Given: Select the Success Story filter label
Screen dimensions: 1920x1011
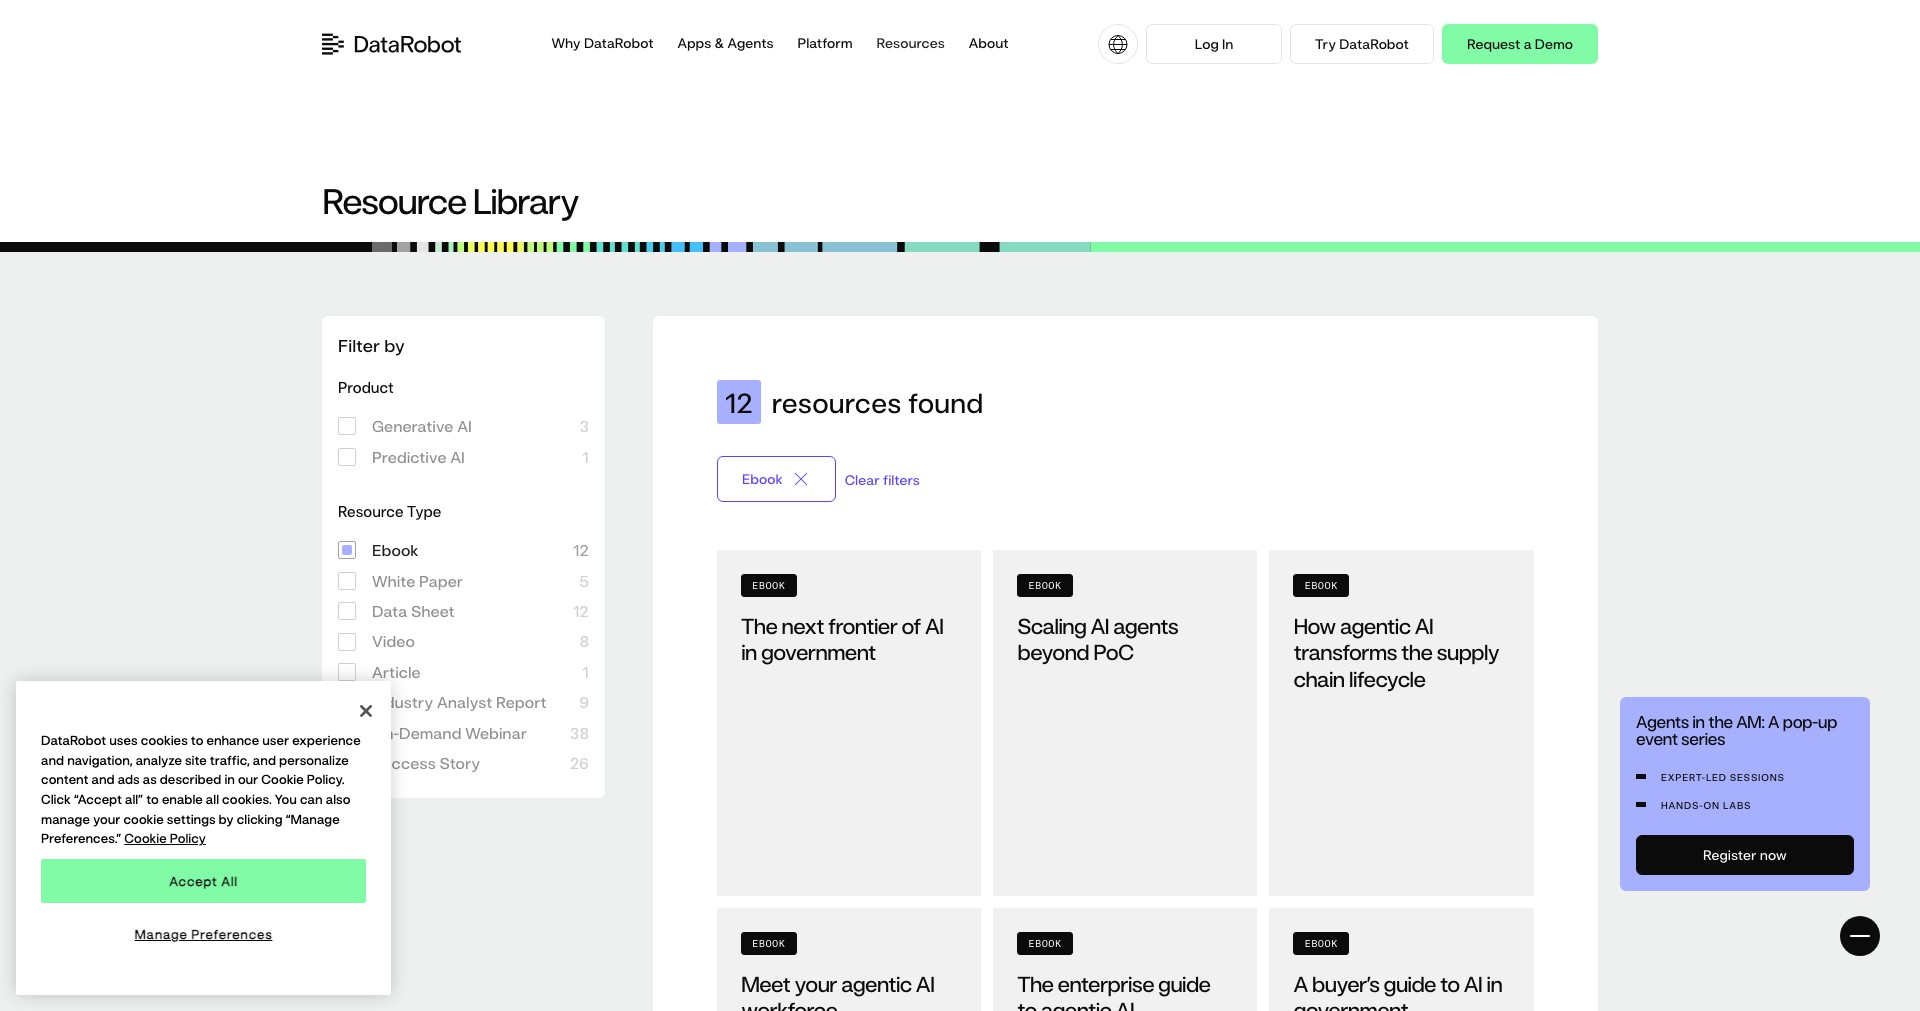Looking at the screenshot, I should (x=436, y=764).
